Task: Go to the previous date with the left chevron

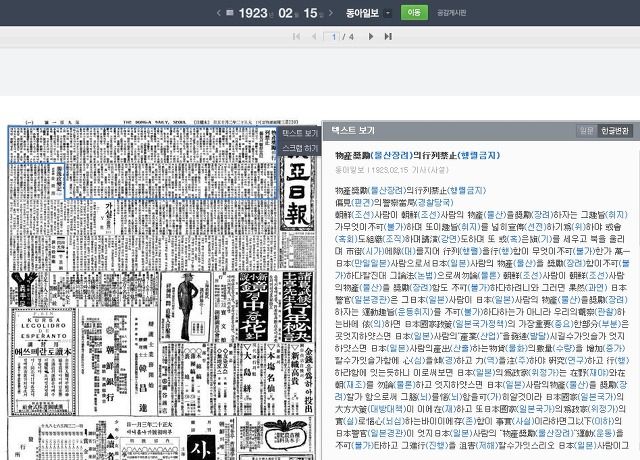Action: pyautogui.click(x=218, y=13)
